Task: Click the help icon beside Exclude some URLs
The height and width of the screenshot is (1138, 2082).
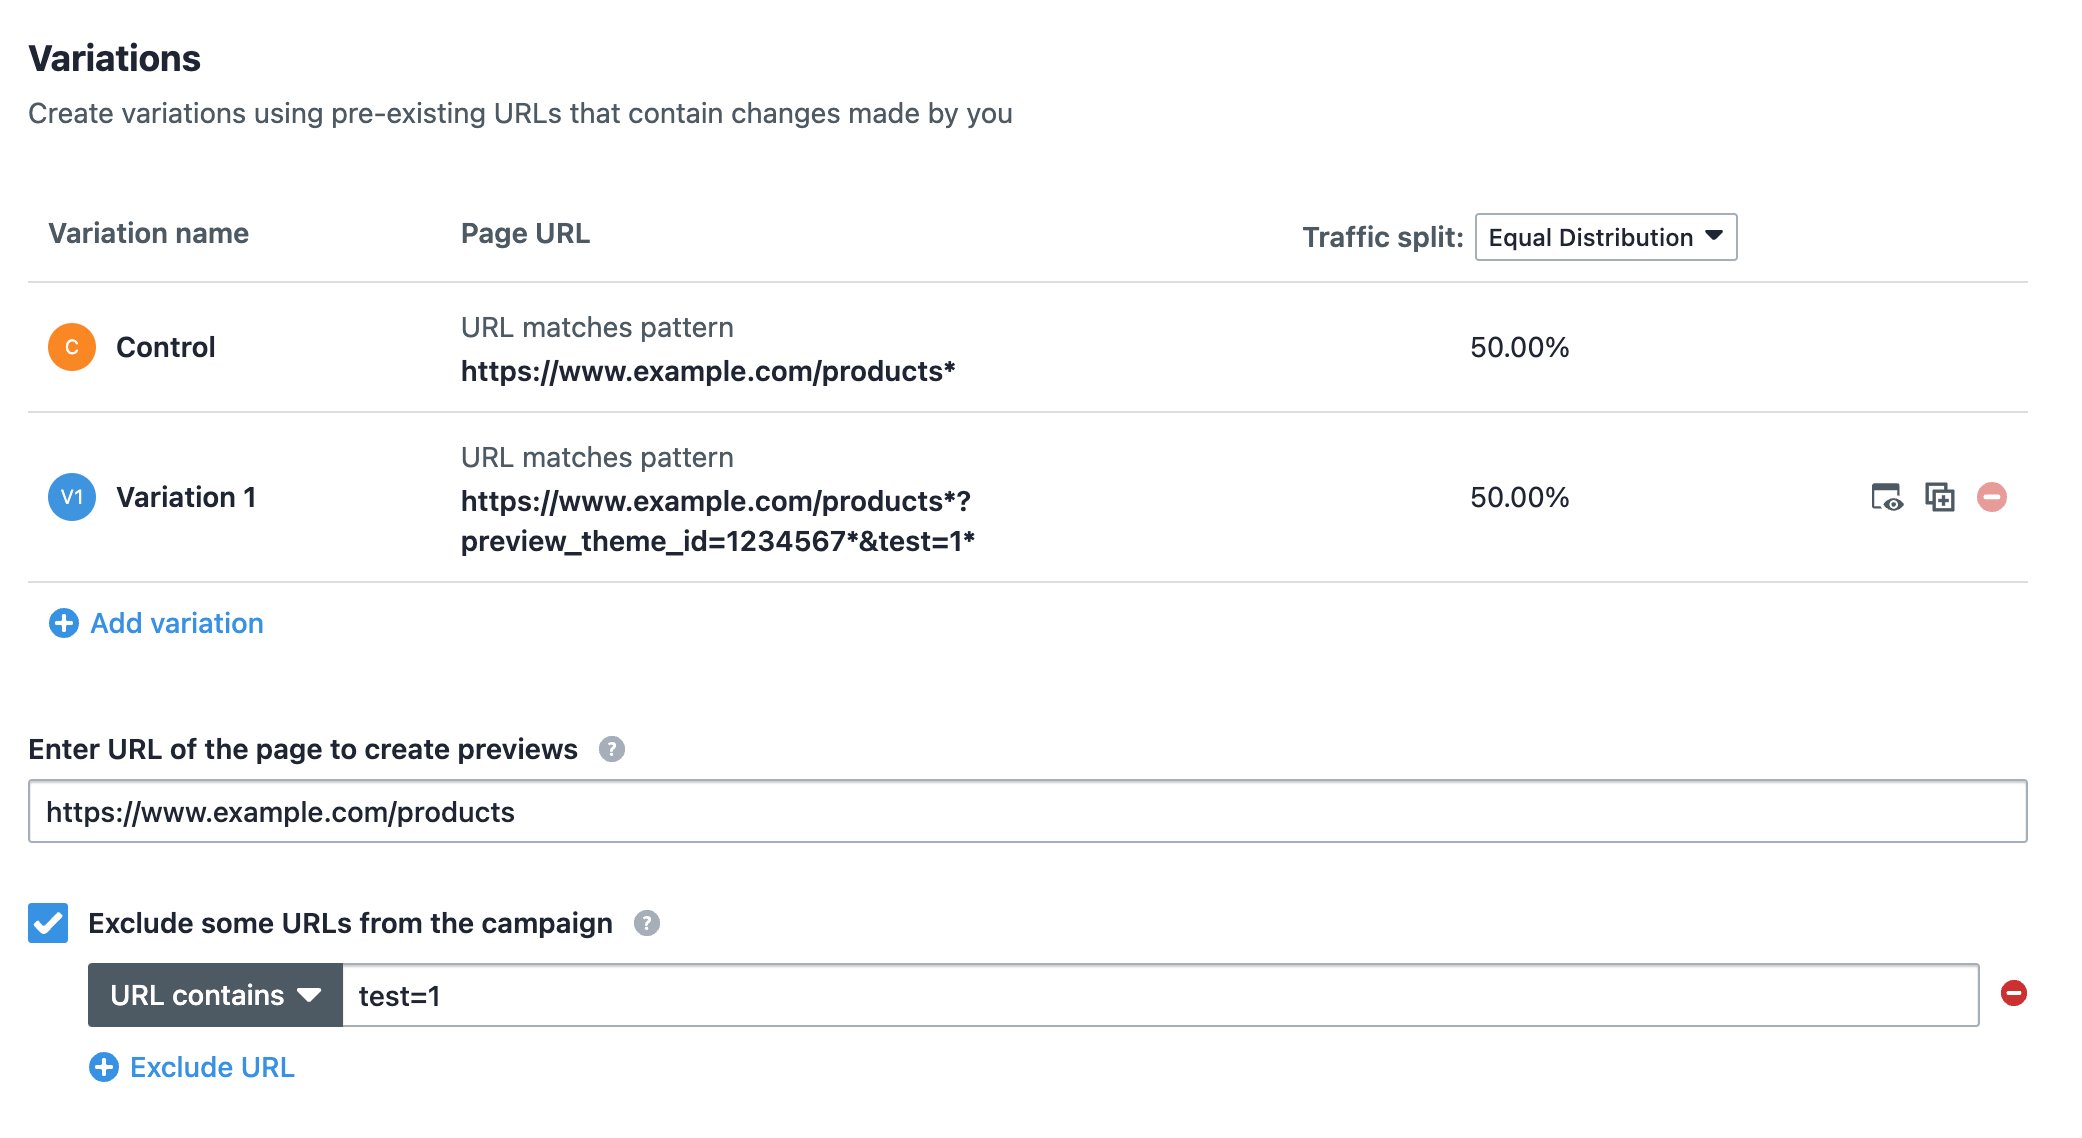Action: [x=647, y=923]
